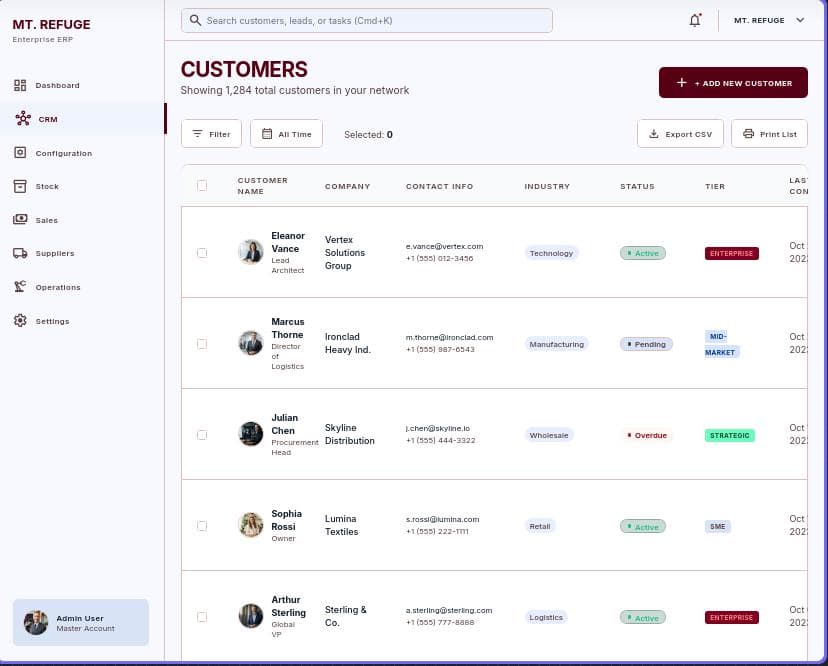Navigate to Stock
This screenshot has width=828, height=666.
click(x=82, y=186)
